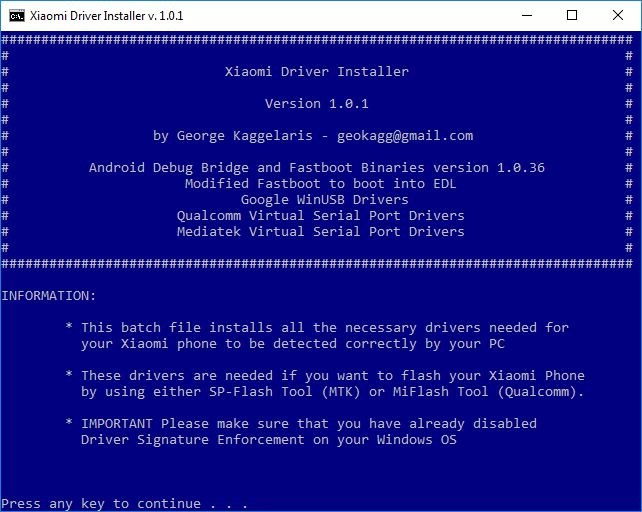Click the email 'geokagg@gmail.com'
Image resolution: width=642 pixels, height=512 pixels.
405,136
